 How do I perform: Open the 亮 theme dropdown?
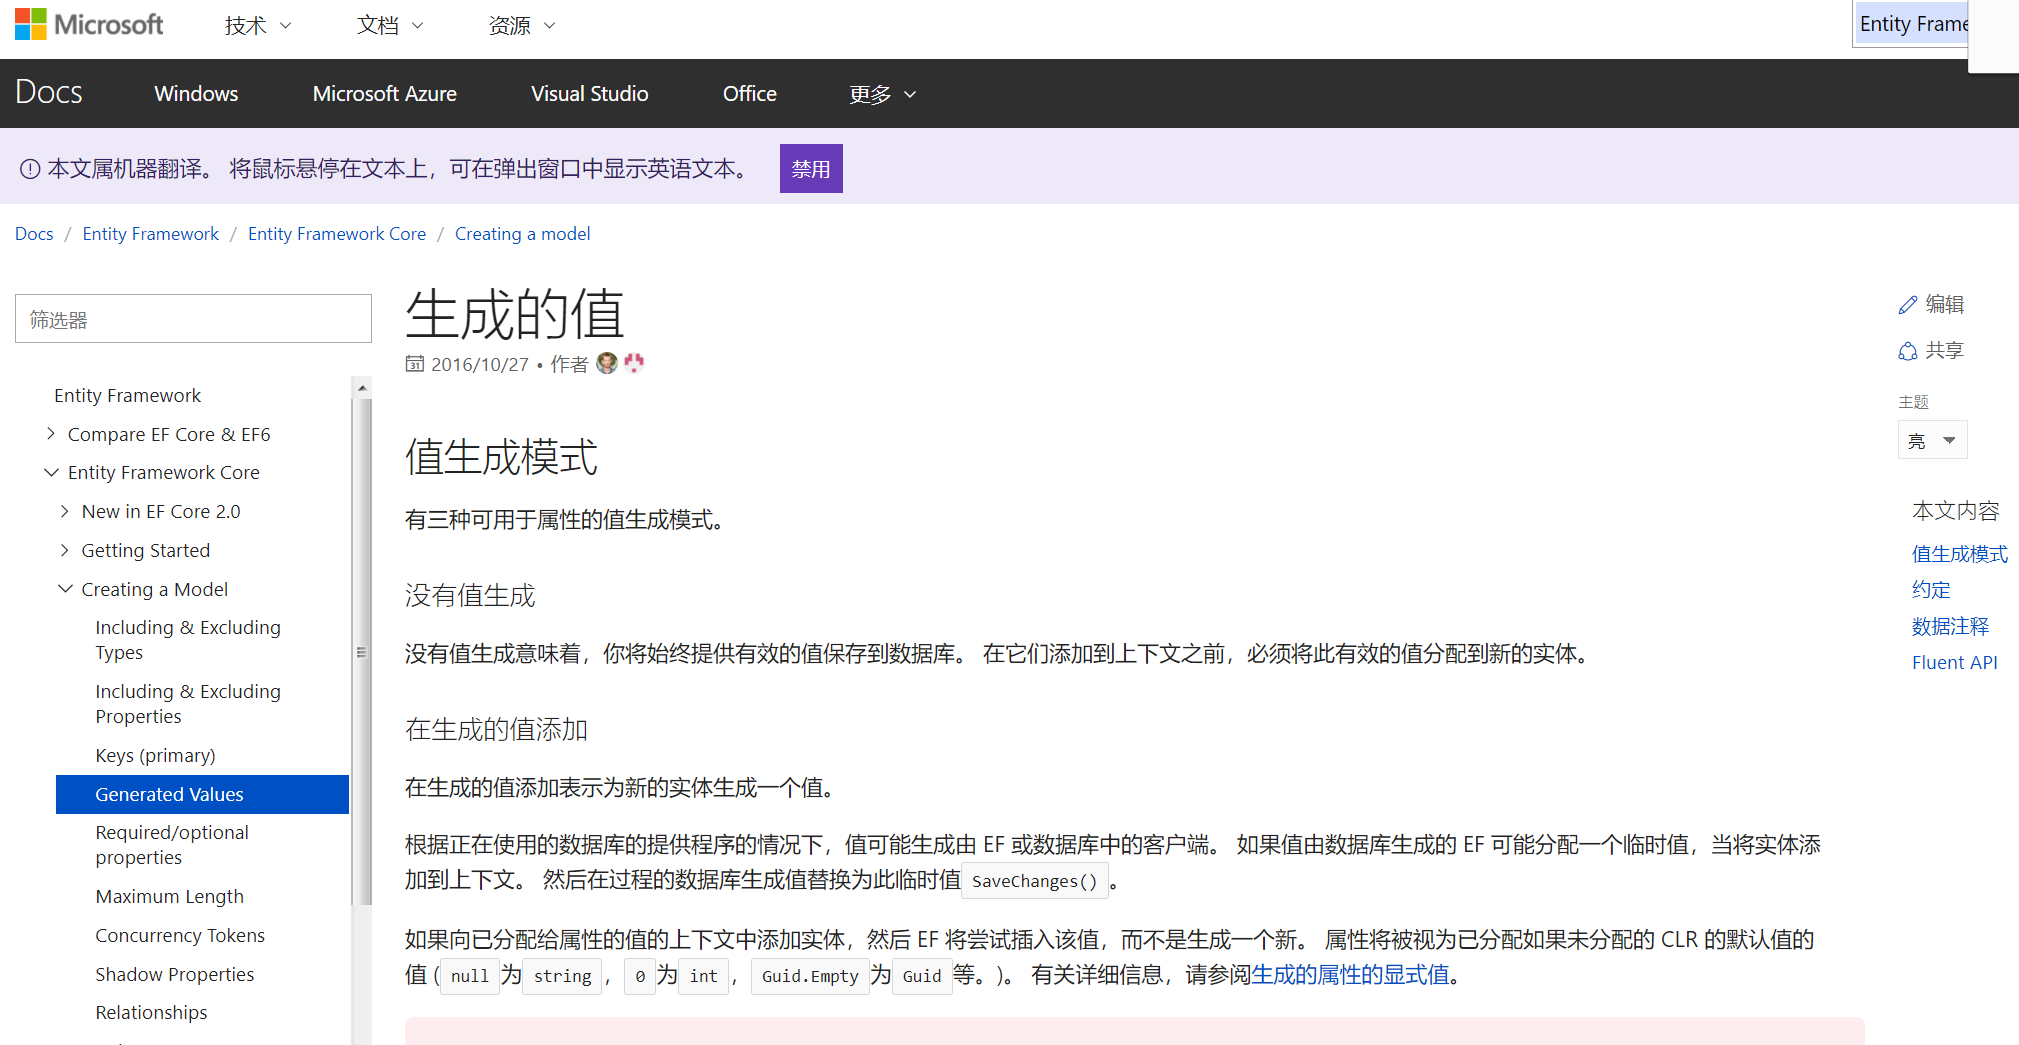1932,439
